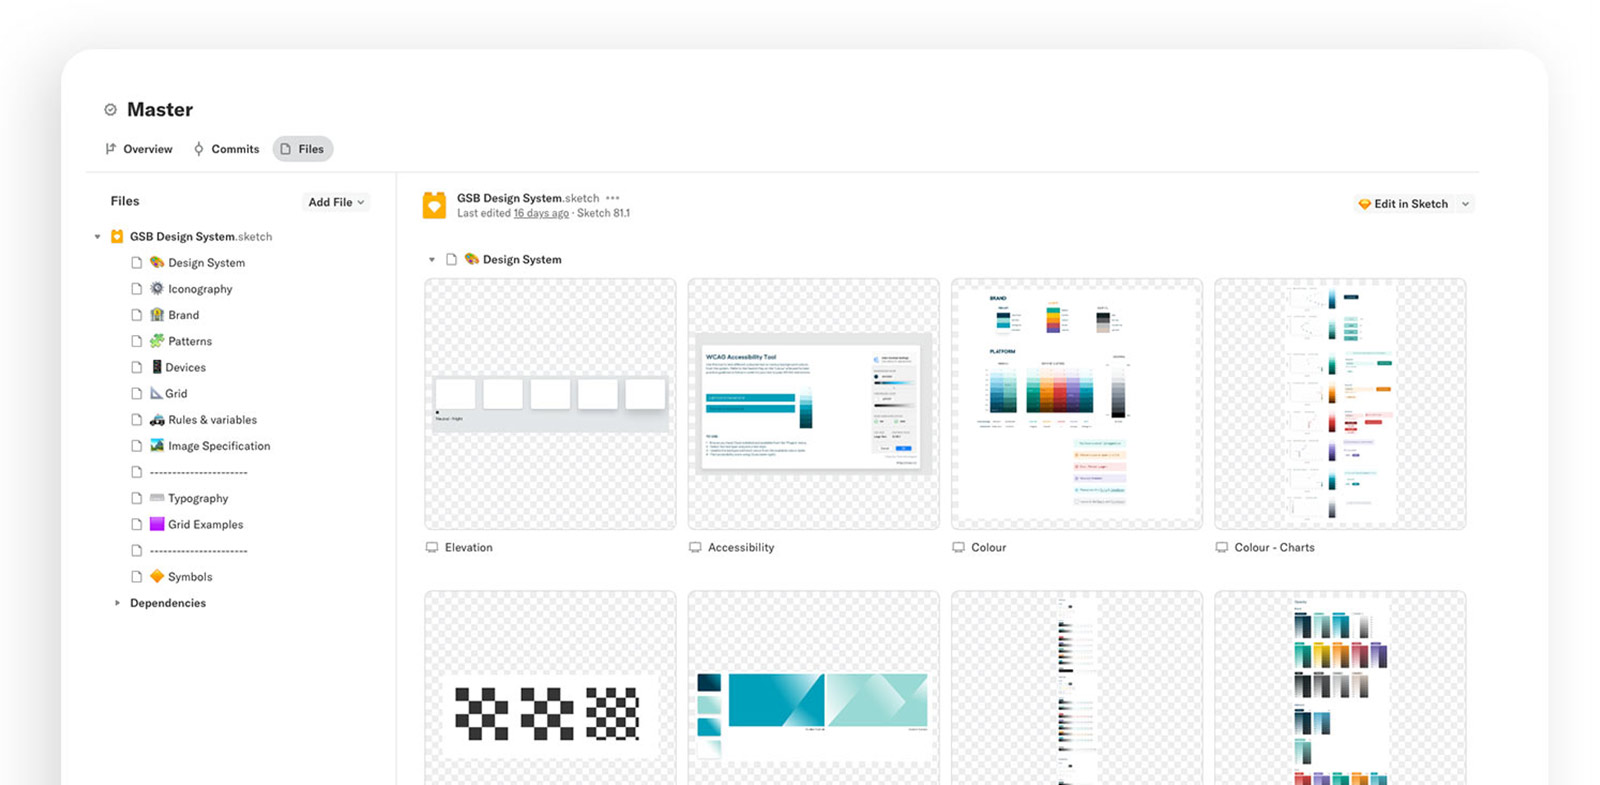Open the three-dots menu beside GSB Design System.sketch
Screen dimensions: 1600x785
[x=612, y=198]
